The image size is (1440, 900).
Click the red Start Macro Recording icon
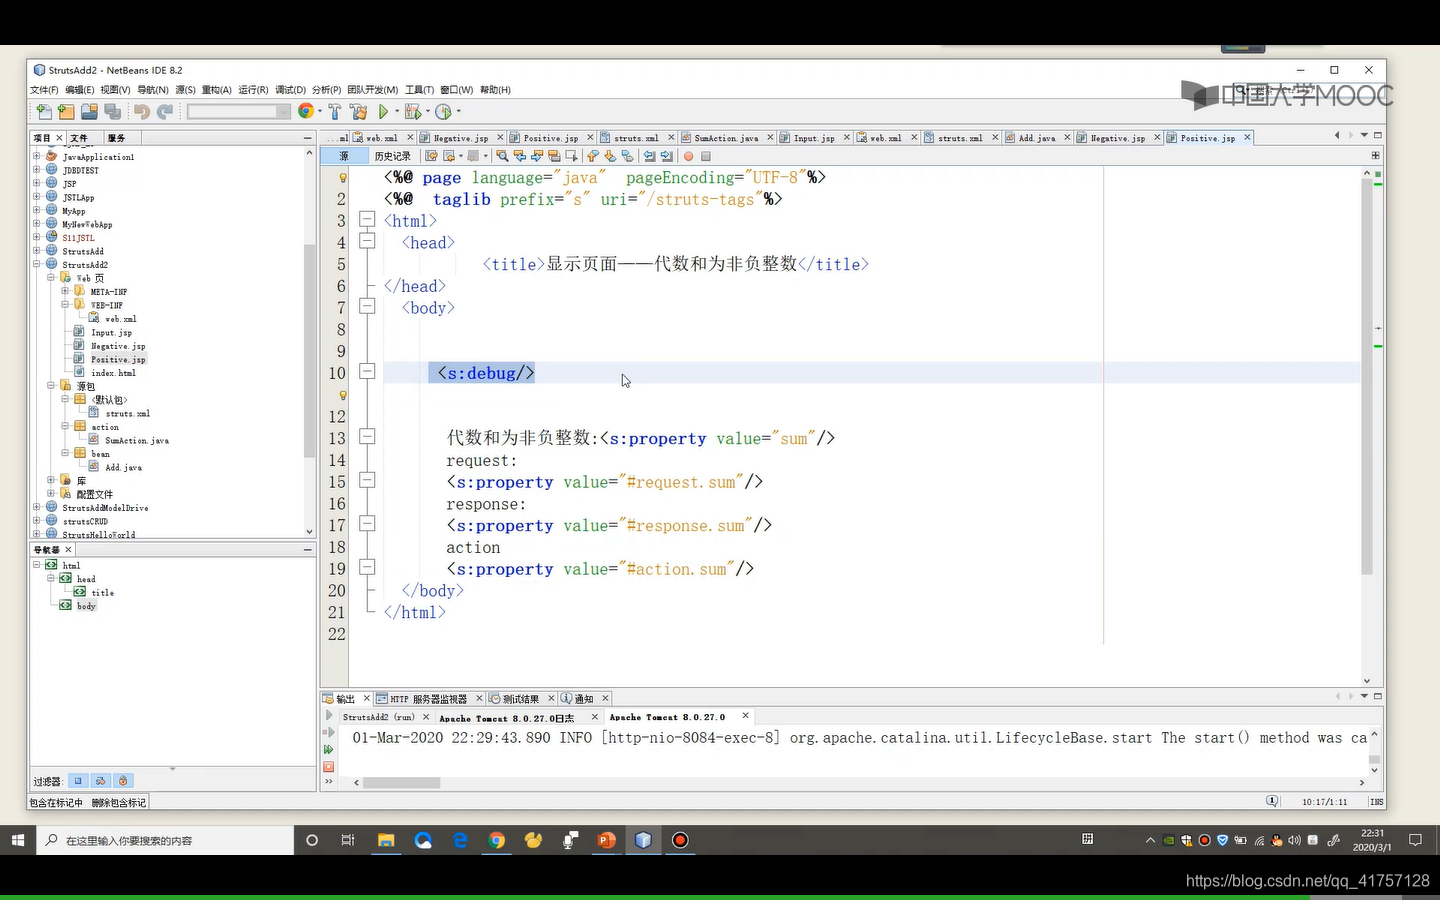[688, 156]
